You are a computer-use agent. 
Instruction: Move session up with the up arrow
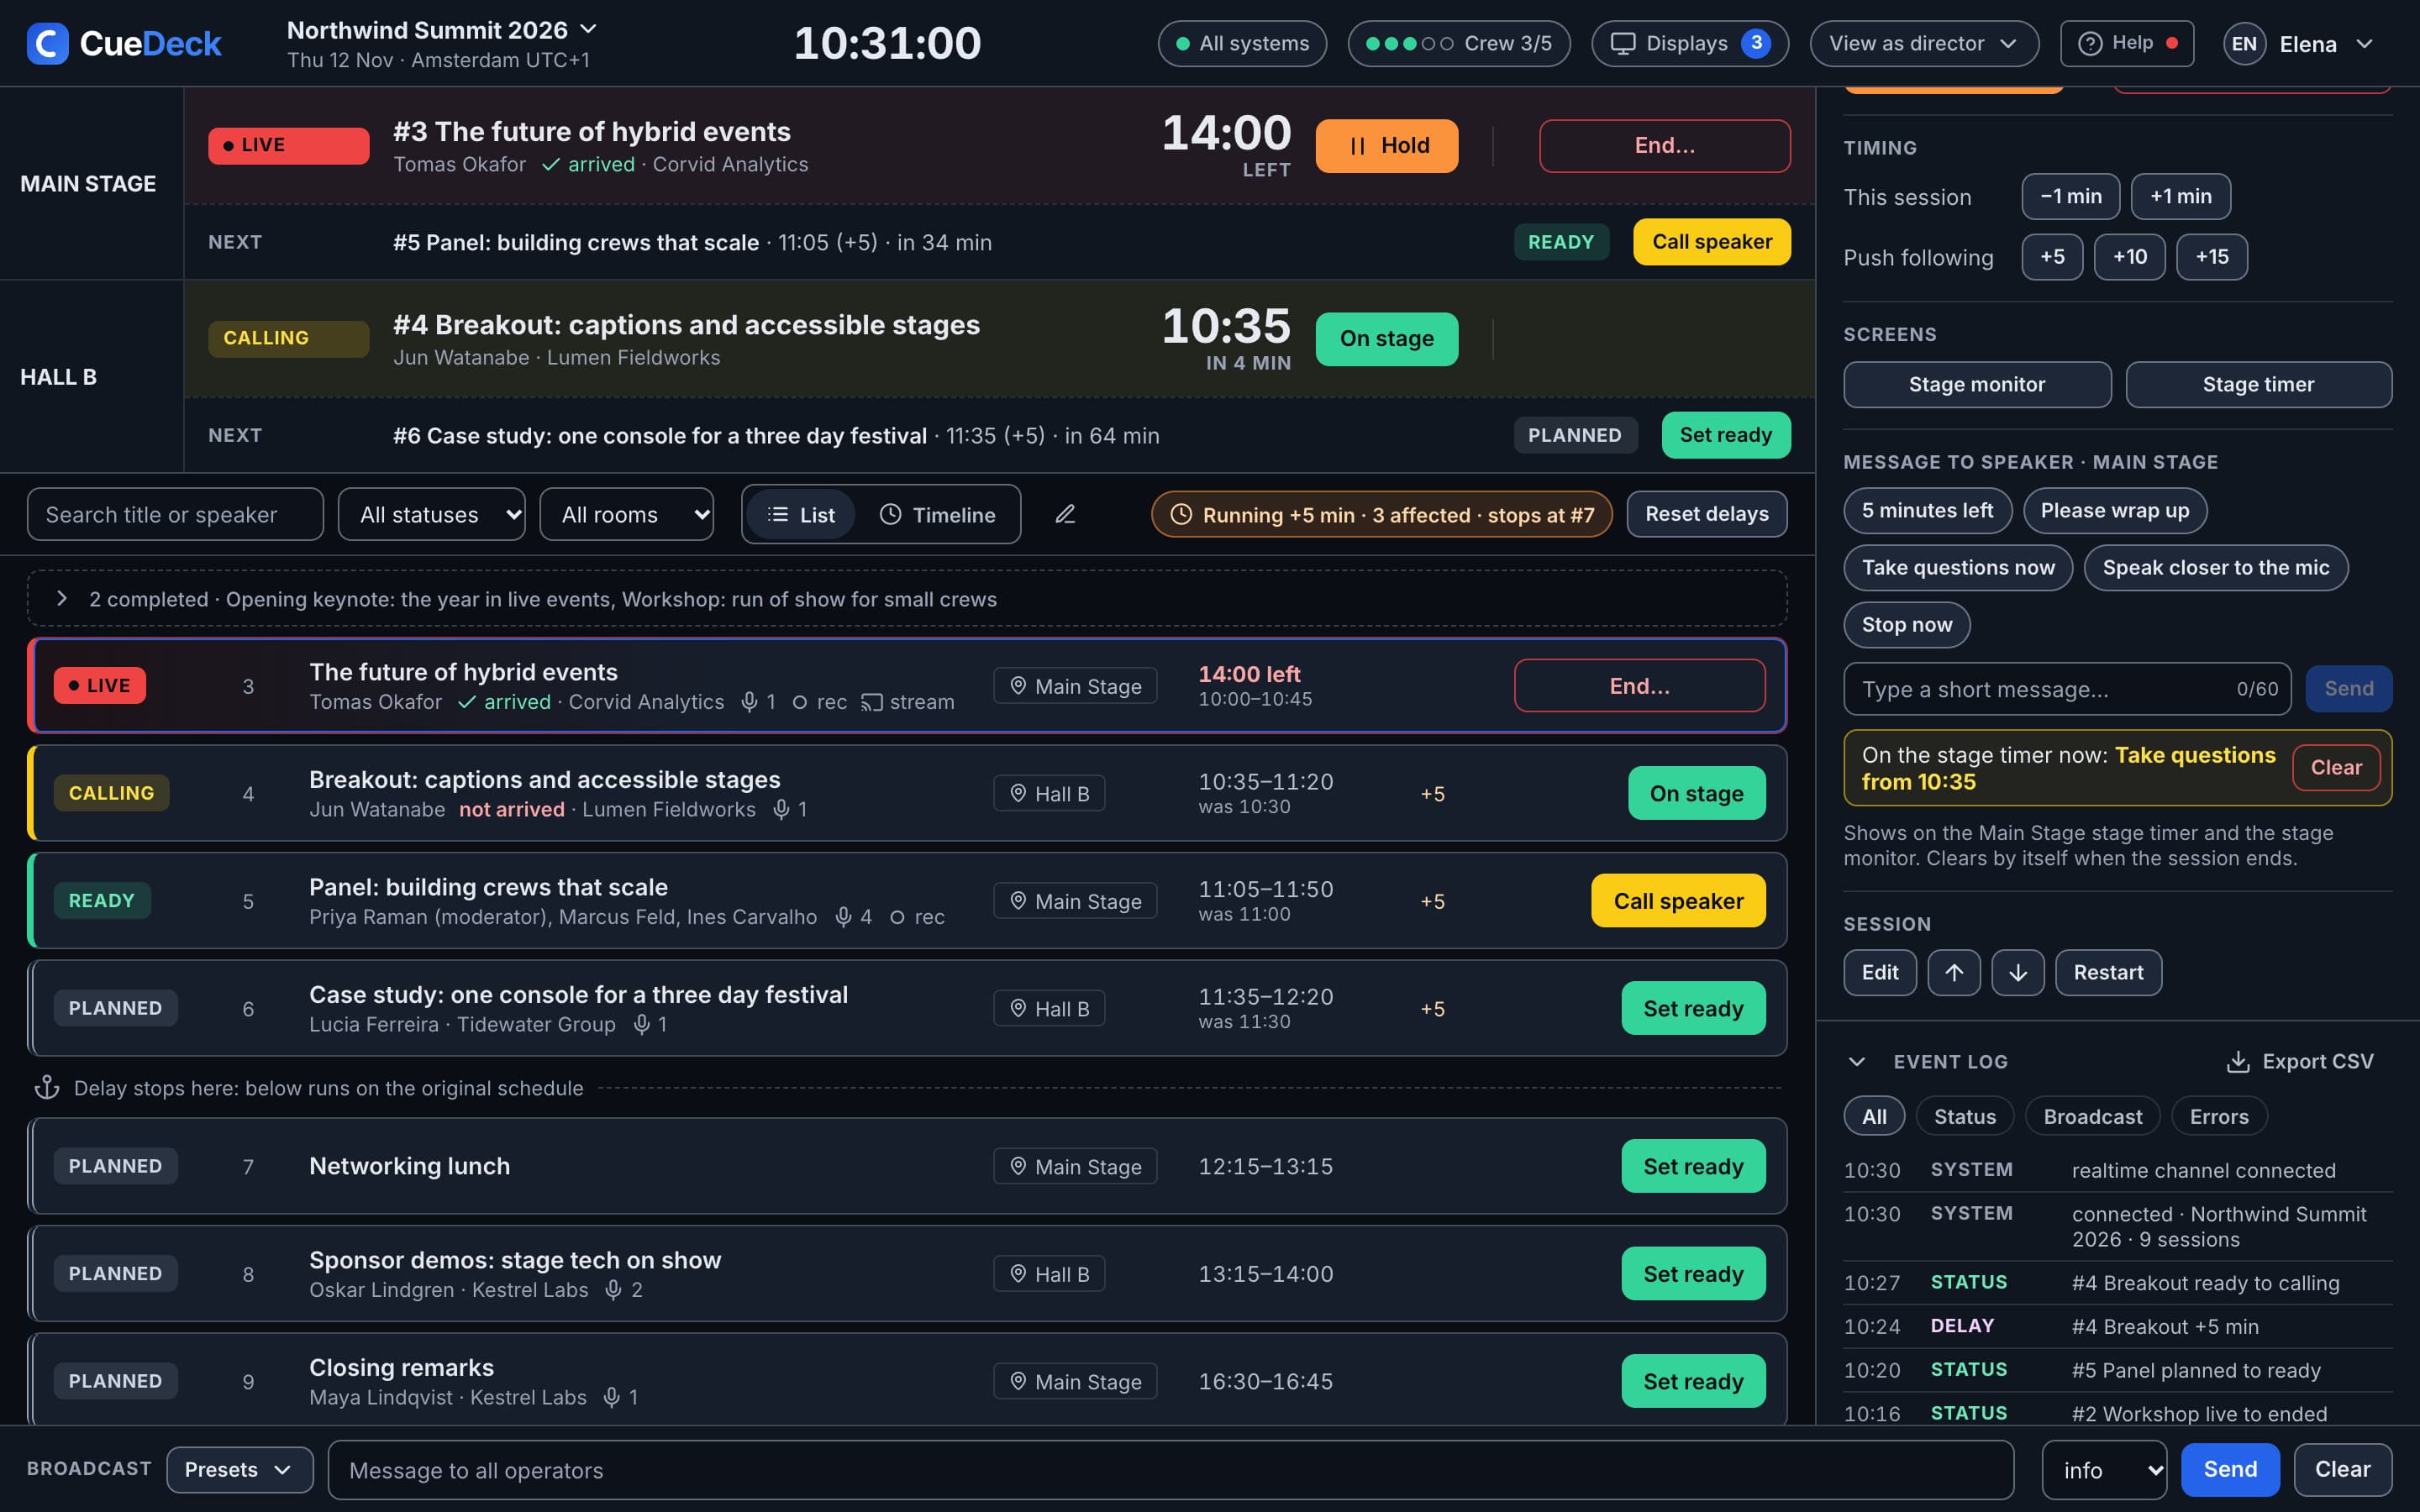click(x=1954, y=972)
